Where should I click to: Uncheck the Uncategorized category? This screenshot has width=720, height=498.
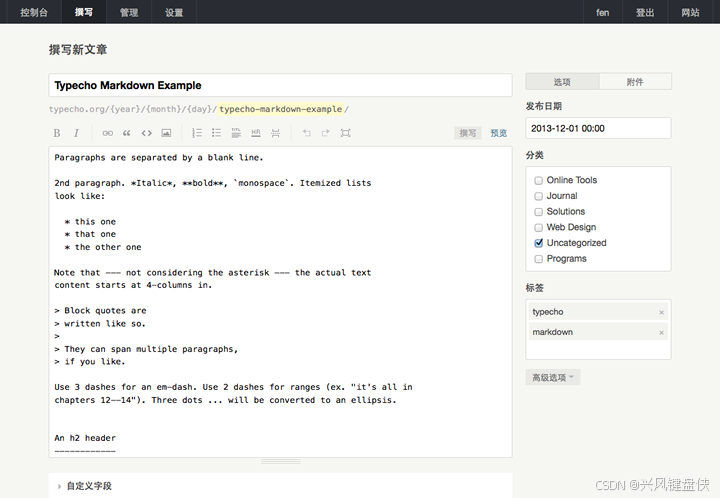pos(539,243)
